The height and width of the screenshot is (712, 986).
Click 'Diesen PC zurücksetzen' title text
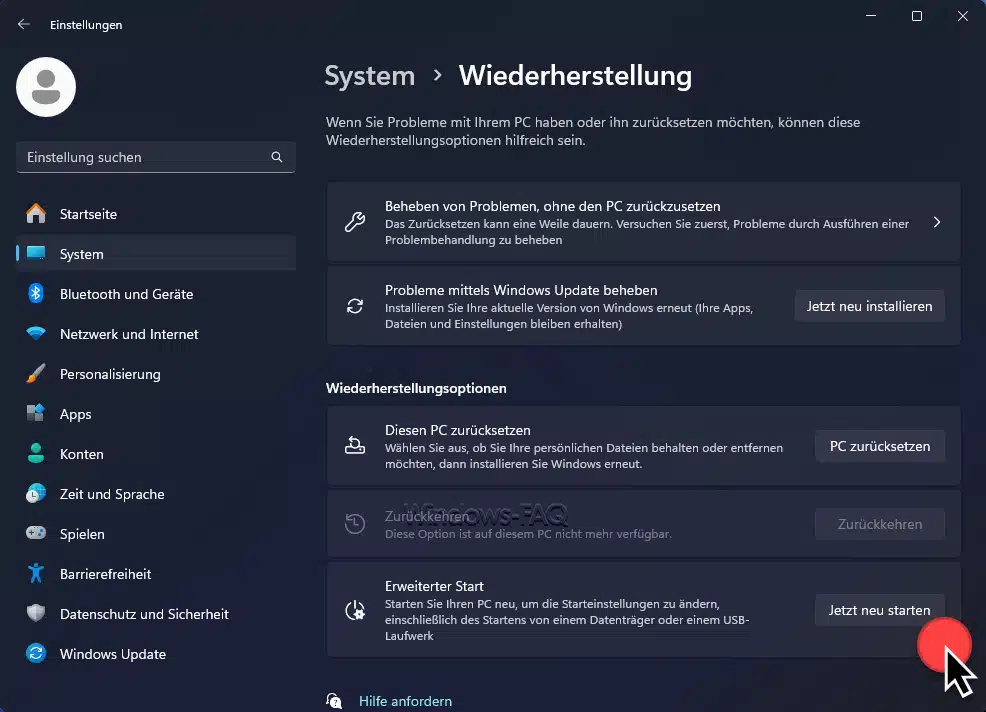458,430
